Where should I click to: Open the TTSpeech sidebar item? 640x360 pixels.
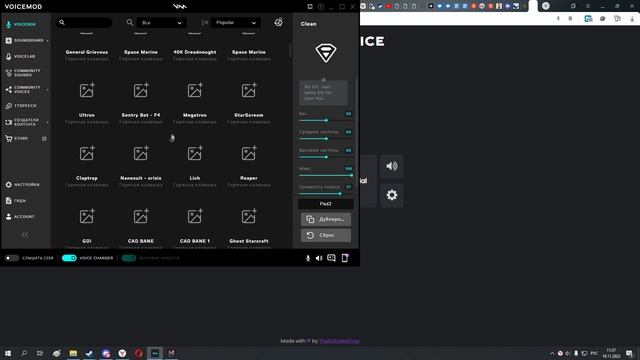click(x=21, y=106)
